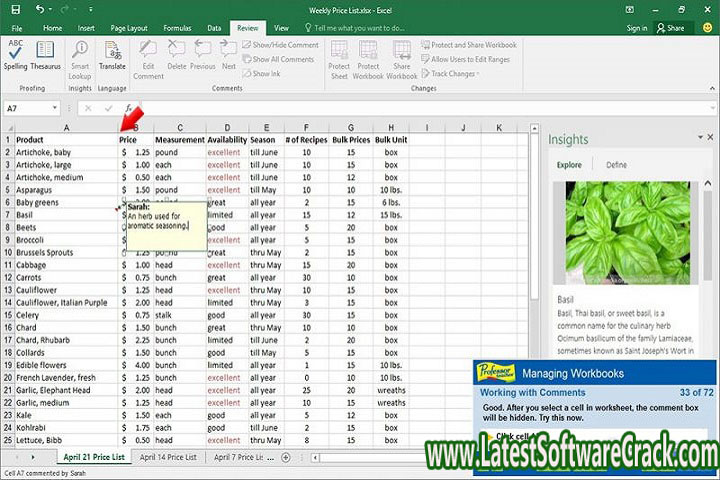This screenshot has width=720, height=480.
Task: Open Insights pane options dropdown arrow
Action: coord(700,137)
